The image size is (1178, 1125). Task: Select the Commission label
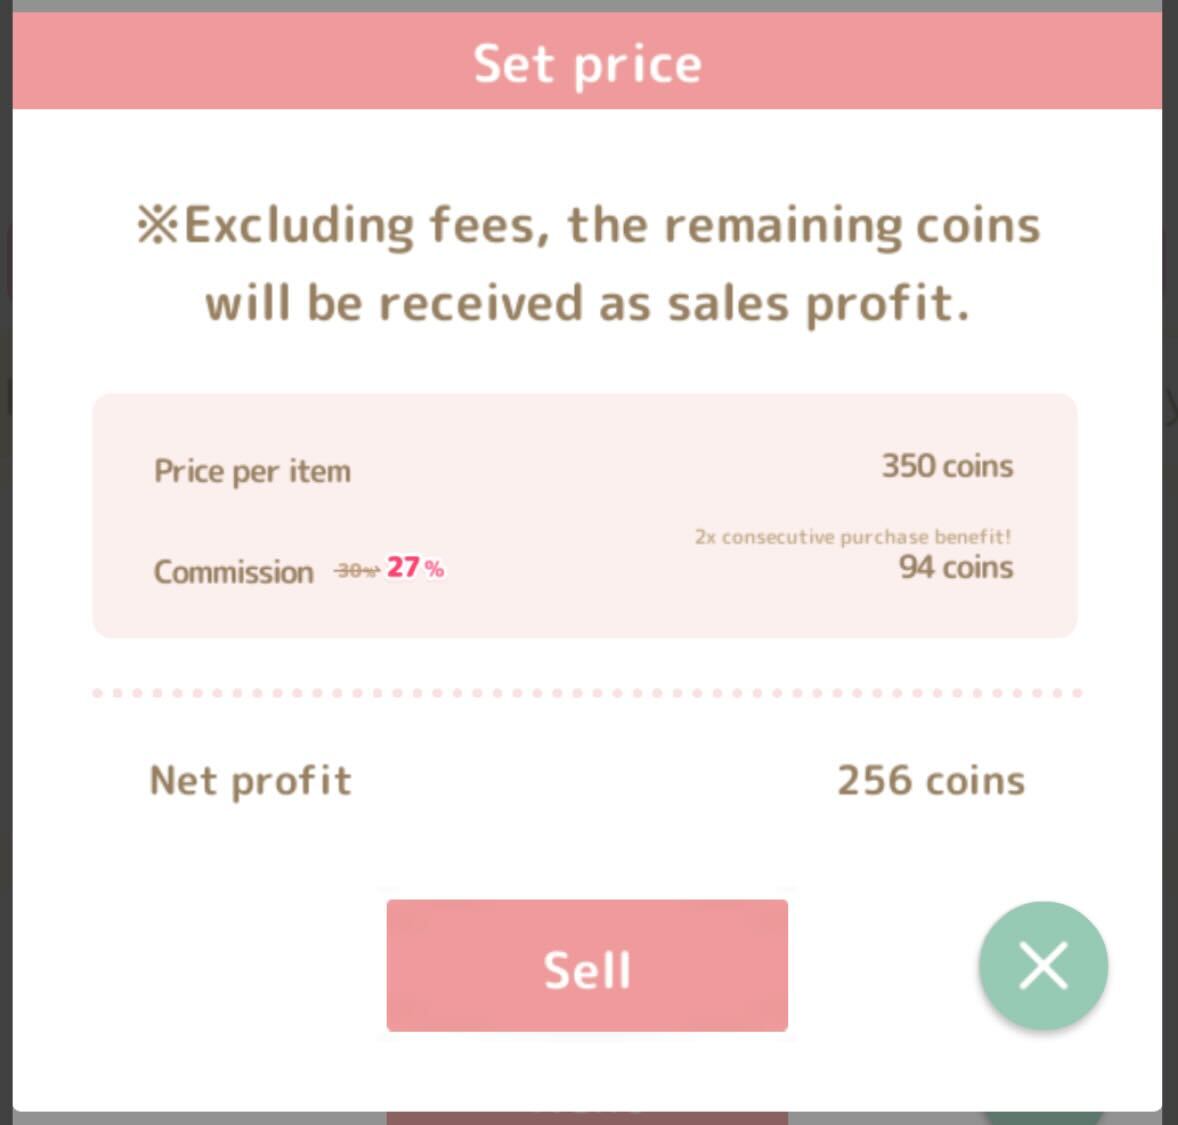tap(234, 572)
